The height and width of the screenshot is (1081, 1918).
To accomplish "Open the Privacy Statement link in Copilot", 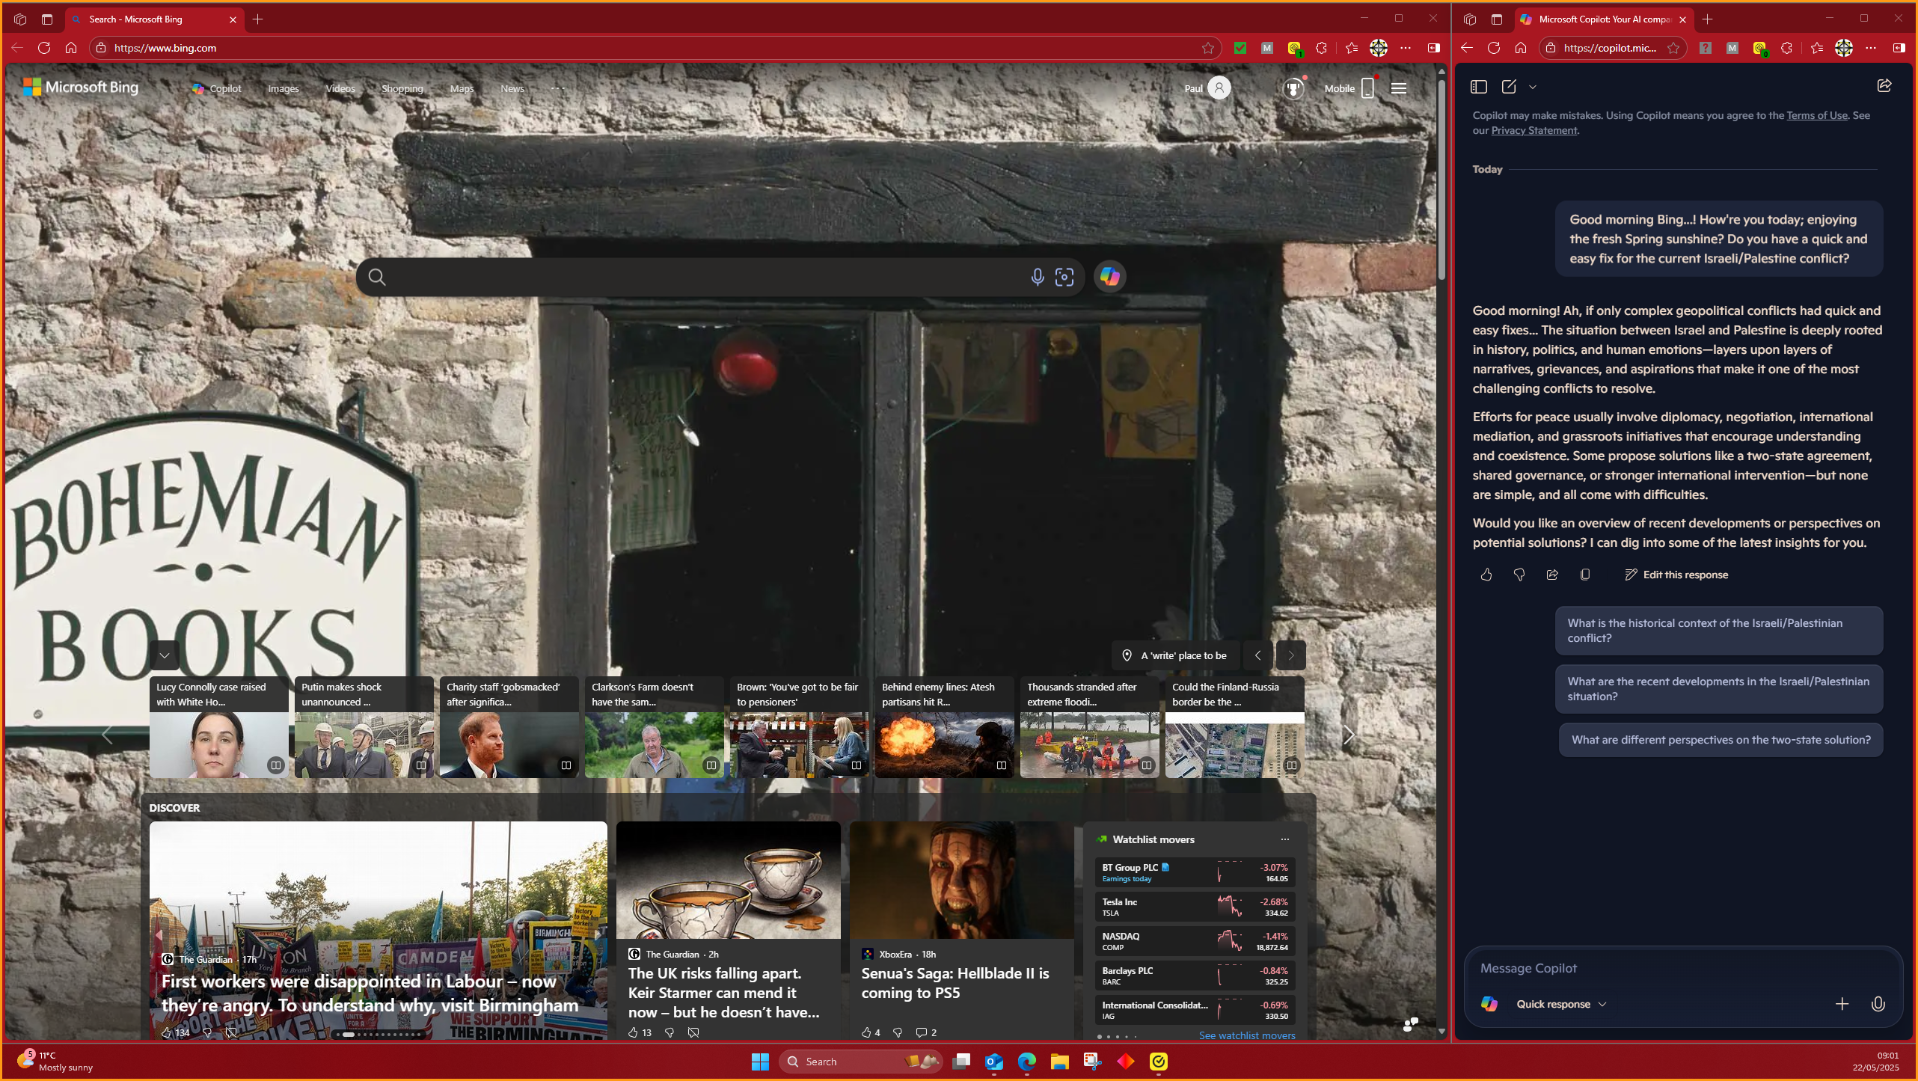I will (1533, 131).
